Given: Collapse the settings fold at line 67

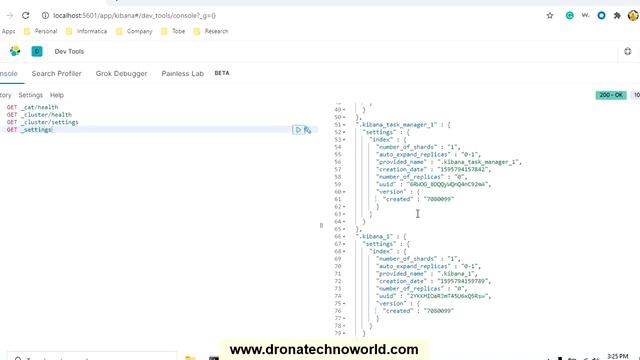Looking at the screenshot, I should coord(344,244).
